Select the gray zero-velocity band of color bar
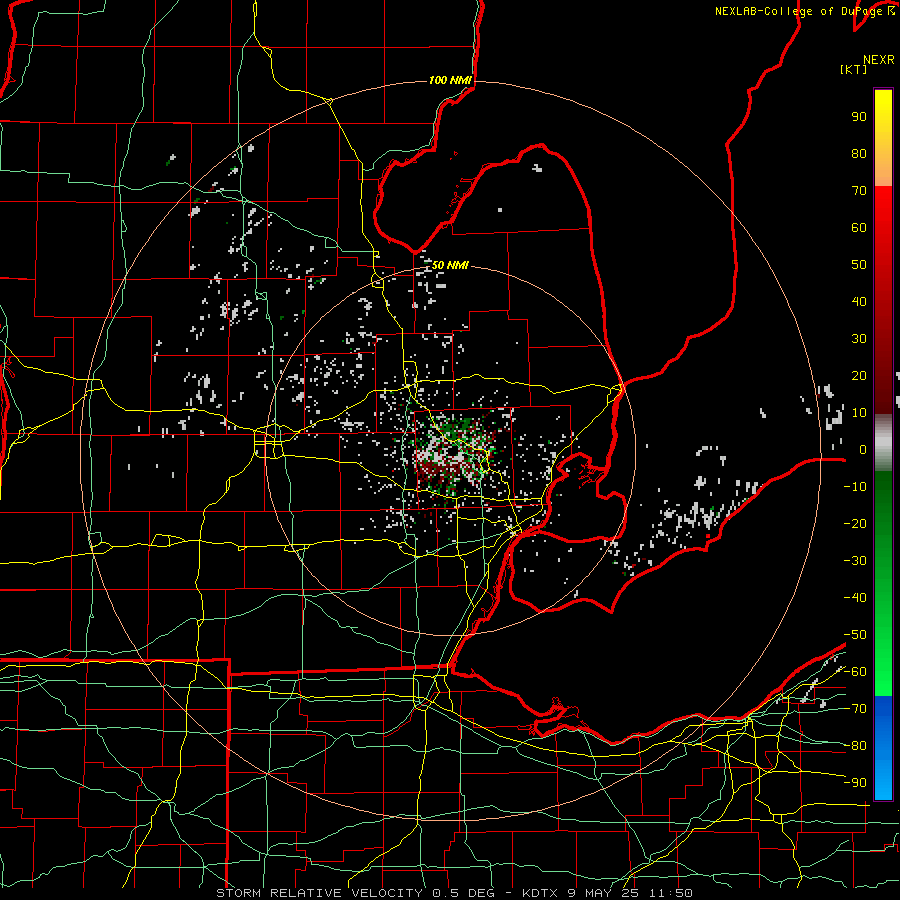 pyautogui.click(x=883, y=442)
